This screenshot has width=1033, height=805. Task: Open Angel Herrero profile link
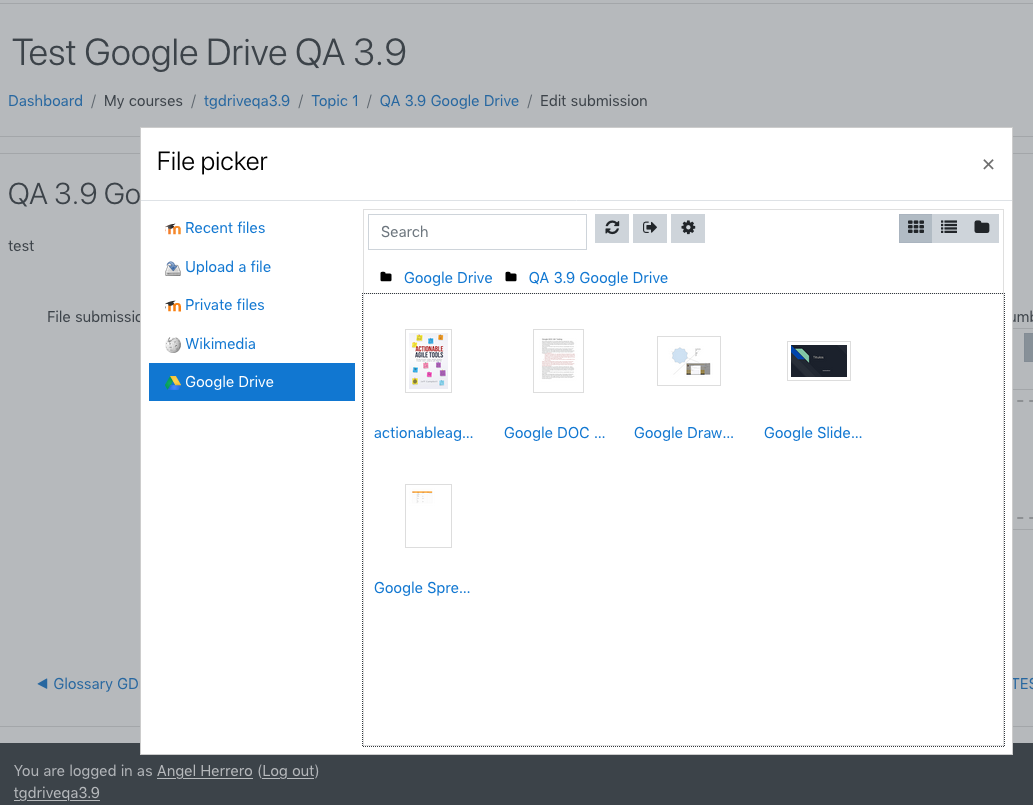tap(205, 771)
